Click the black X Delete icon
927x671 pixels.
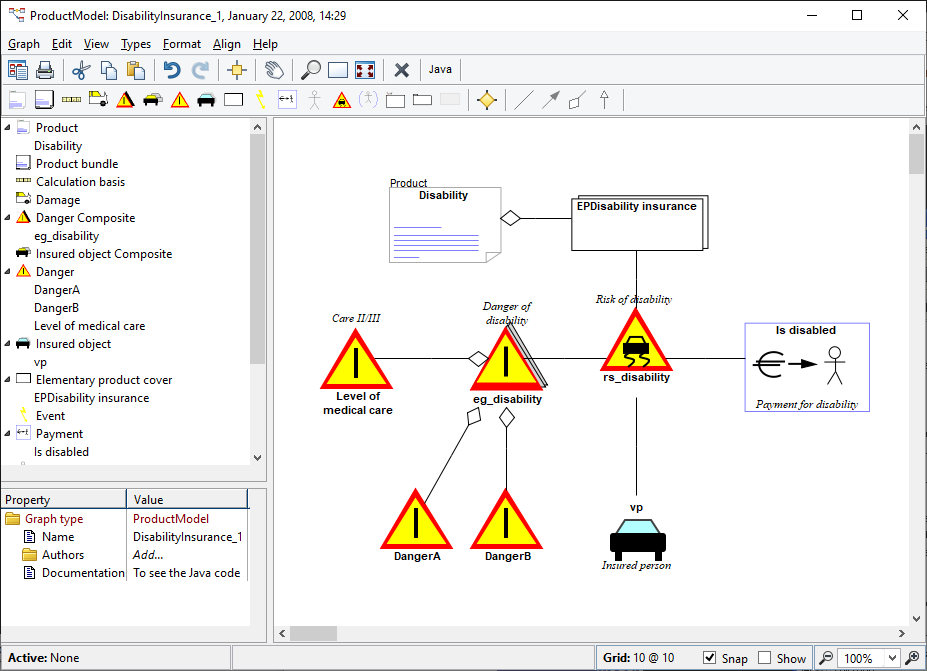tap(402, 70)
